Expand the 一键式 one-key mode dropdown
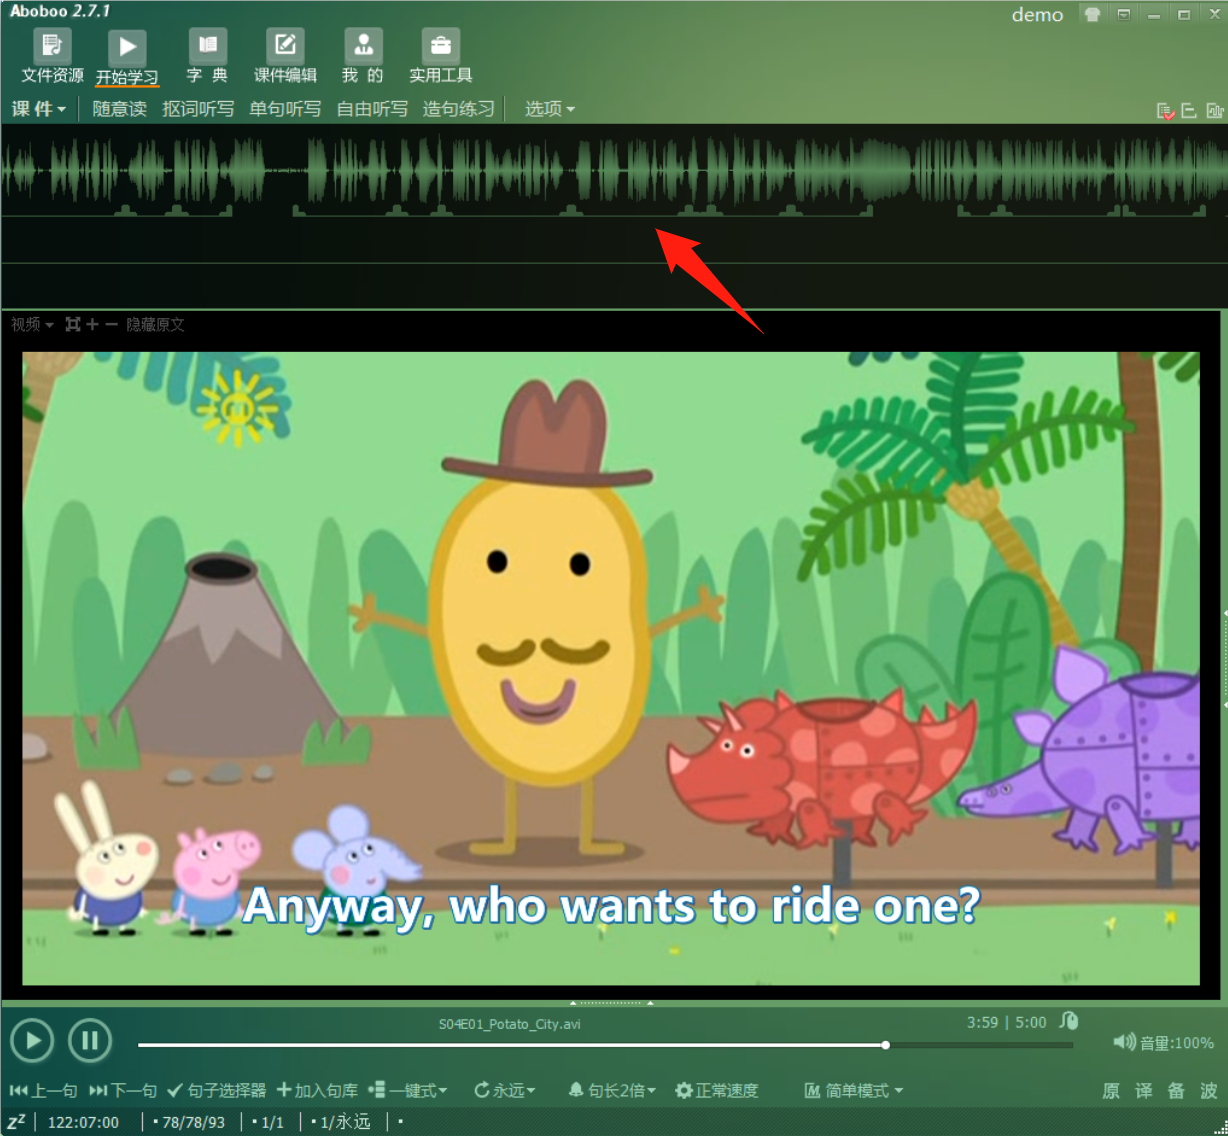The height and width of the screenshot is (1136, 1228). click(408, 1090)
